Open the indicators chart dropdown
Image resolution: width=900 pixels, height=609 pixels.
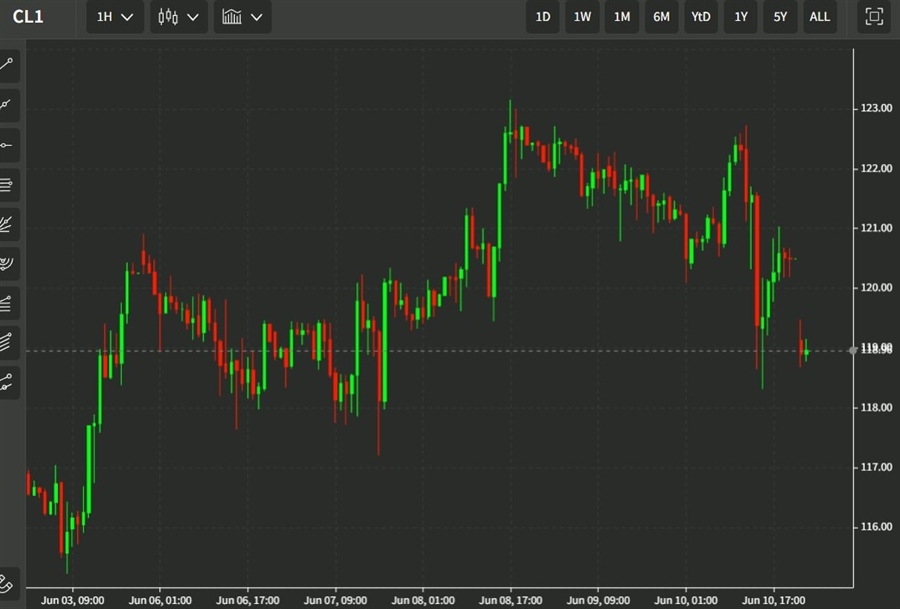click(243, 17)
